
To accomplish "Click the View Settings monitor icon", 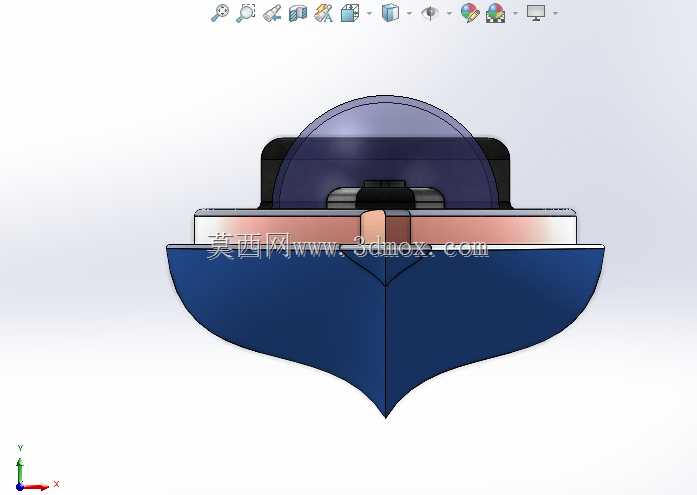I will [536, 13].
